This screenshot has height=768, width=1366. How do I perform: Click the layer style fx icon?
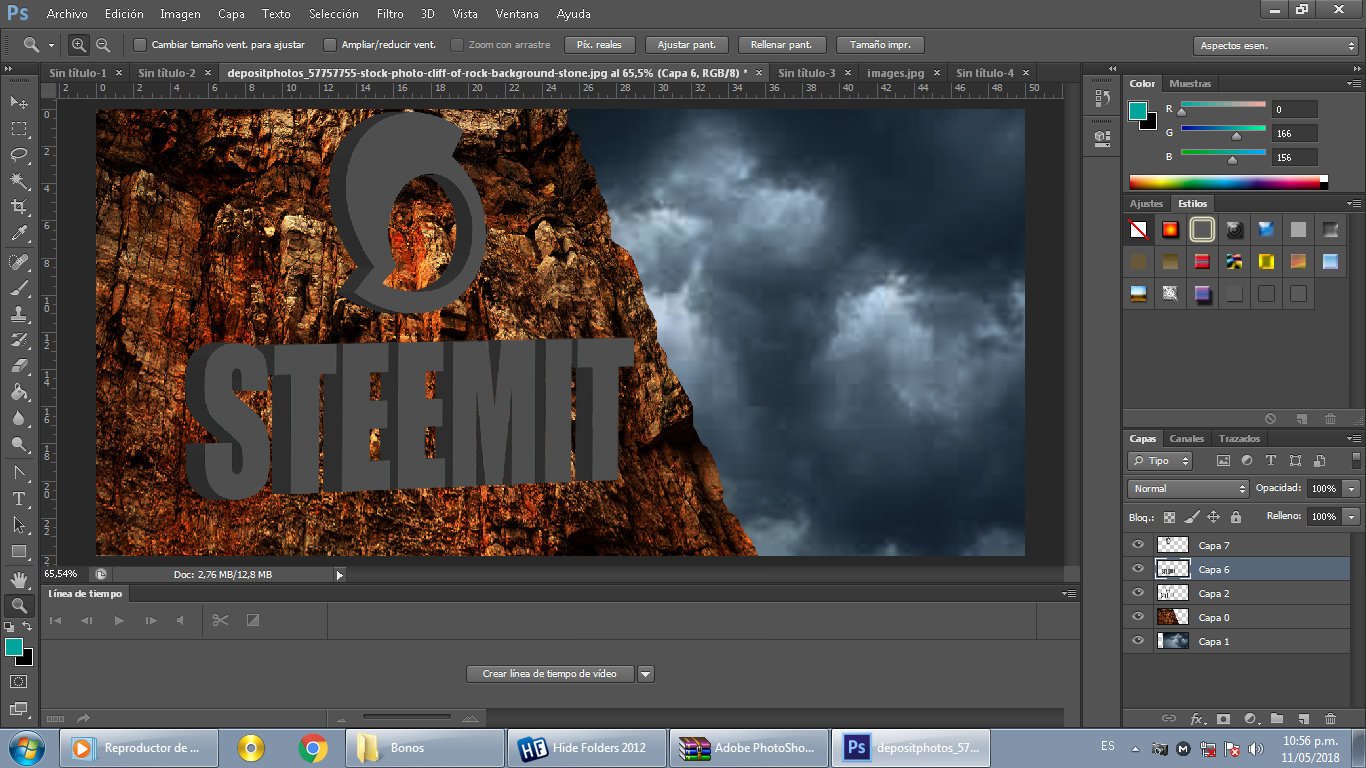1197,718
